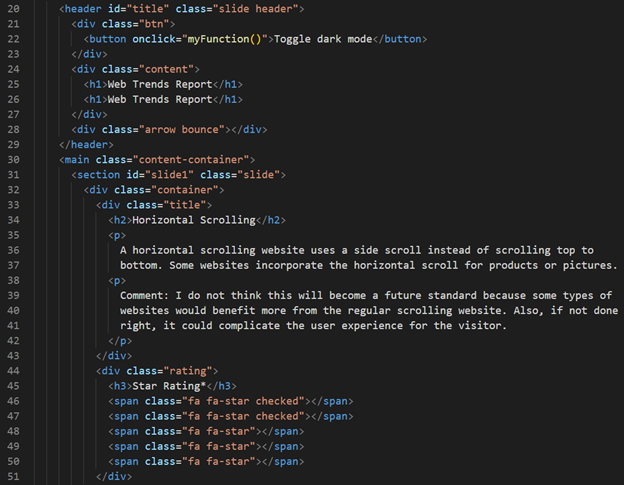Click line number 44 in the gutter

(x=13, y=371)
